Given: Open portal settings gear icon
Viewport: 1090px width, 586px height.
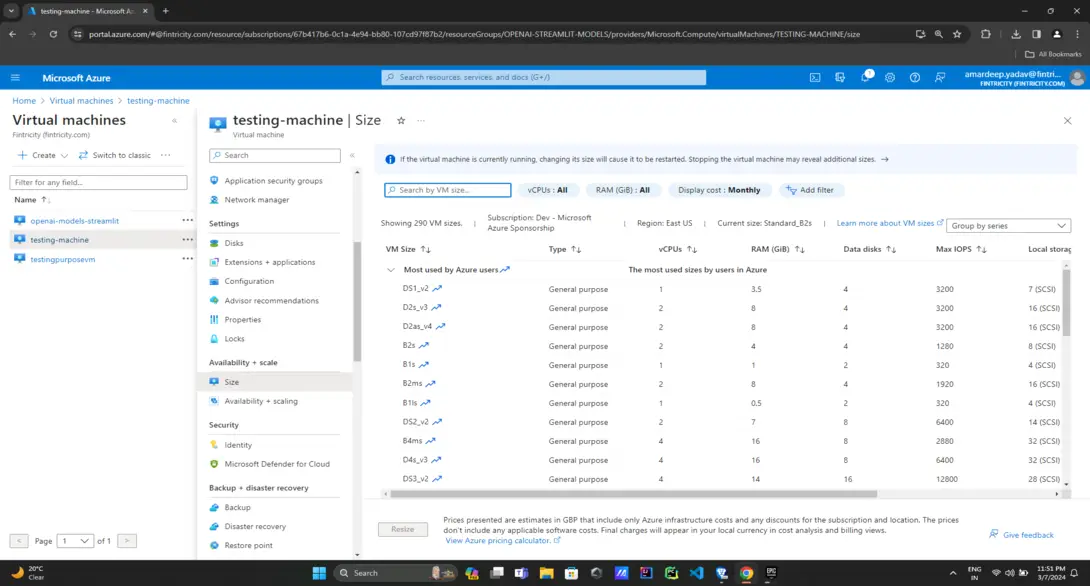Looking at the screenshot, I should (x=890, y=78).
